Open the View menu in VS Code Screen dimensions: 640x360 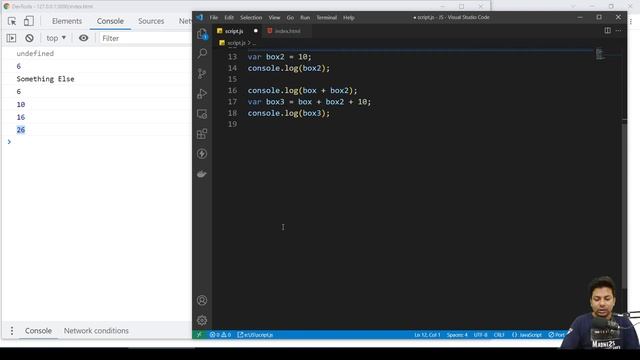tap(274, 18)
